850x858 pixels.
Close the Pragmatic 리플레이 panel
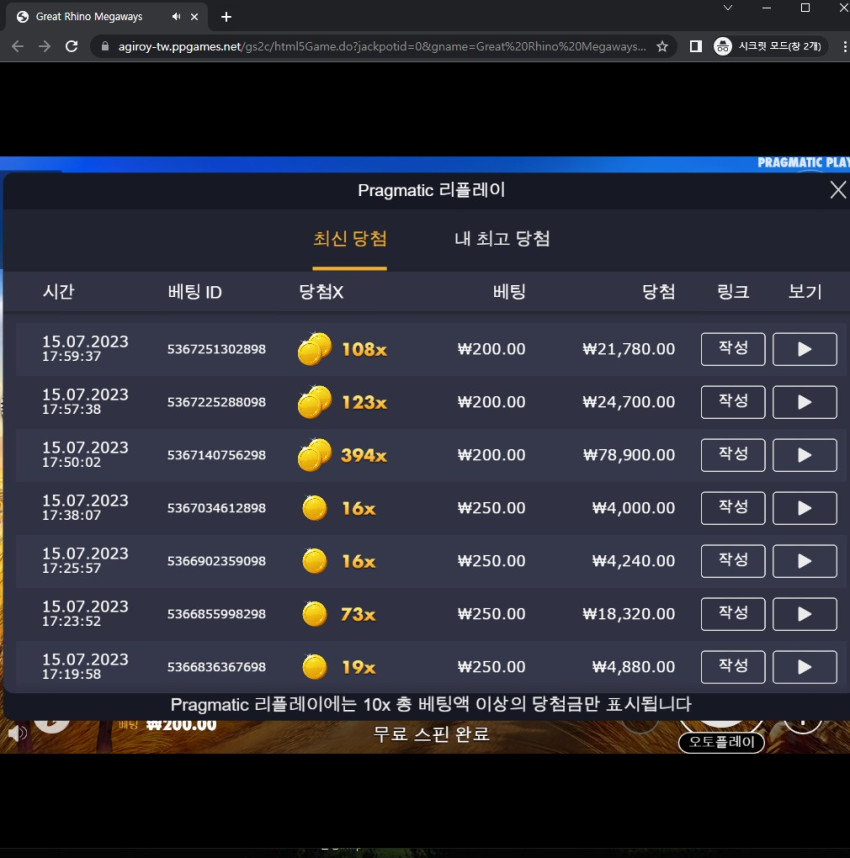[x=837, y=190]
